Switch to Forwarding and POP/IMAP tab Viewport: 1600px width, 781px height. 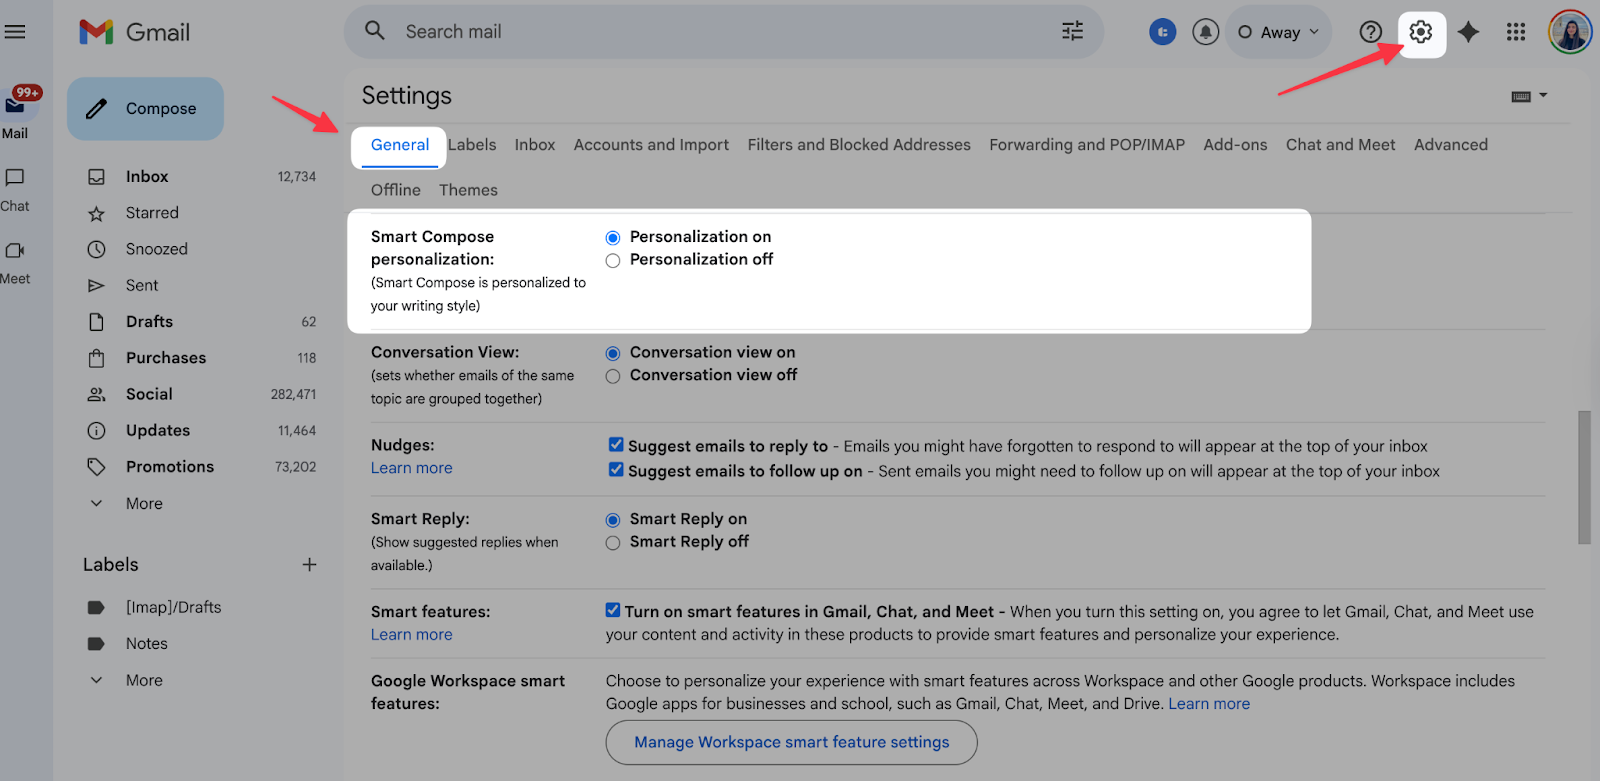tap(1087, 145)
